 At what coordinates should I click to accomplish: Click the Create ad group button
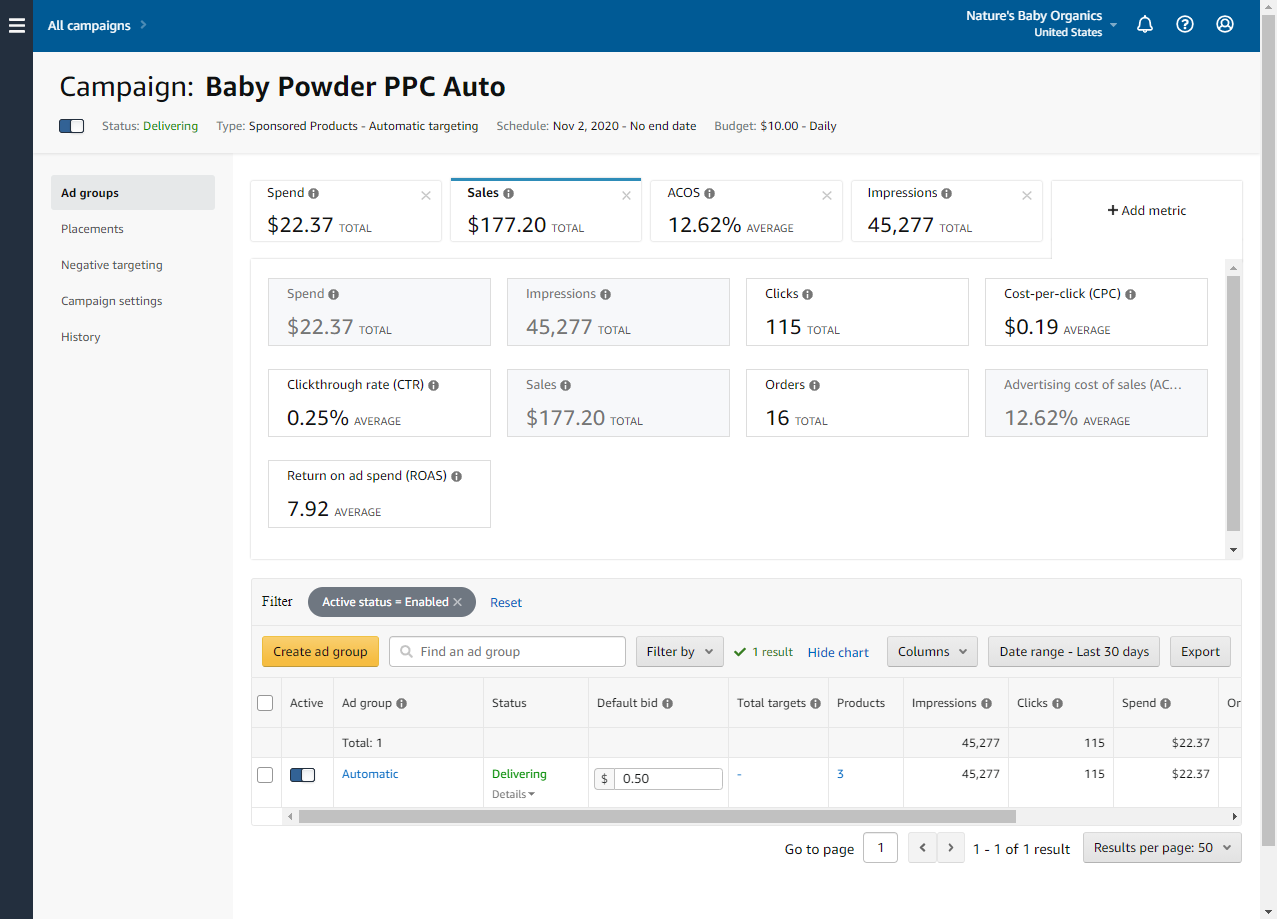pyautogui.click(x=320, y=652)
